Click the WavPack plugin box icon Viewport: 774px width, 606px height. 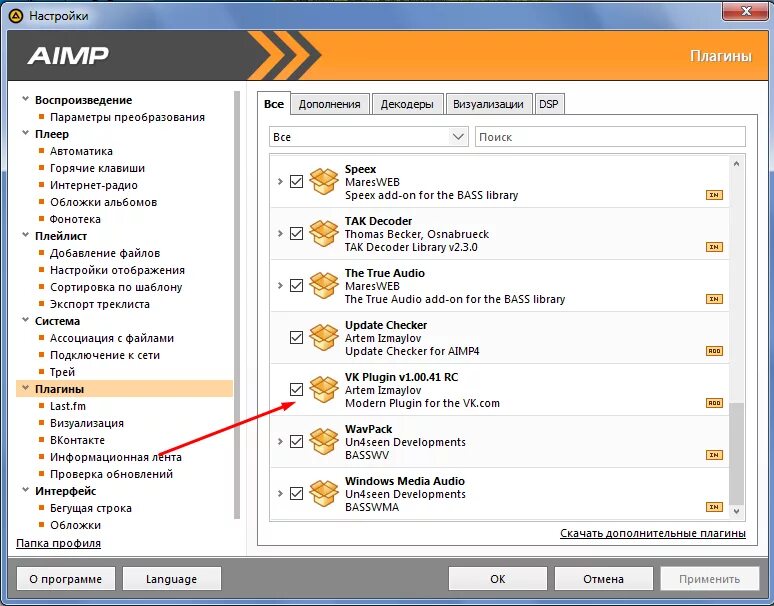324,441
